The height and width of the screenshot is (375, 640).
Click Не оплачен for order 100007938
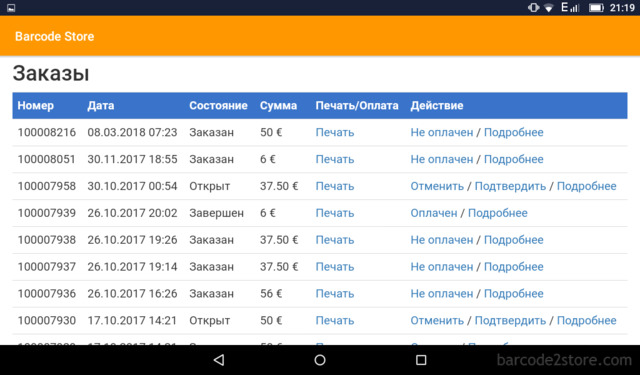442,240
